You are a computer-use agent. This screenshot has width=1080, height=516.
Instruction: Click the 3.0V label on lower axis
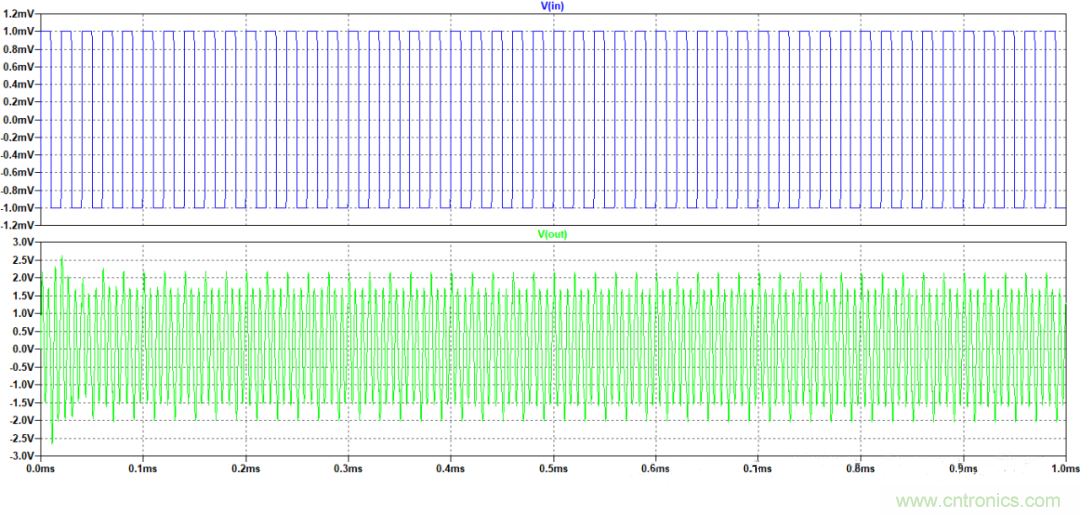pyautogui.click(x=22, y=243)
